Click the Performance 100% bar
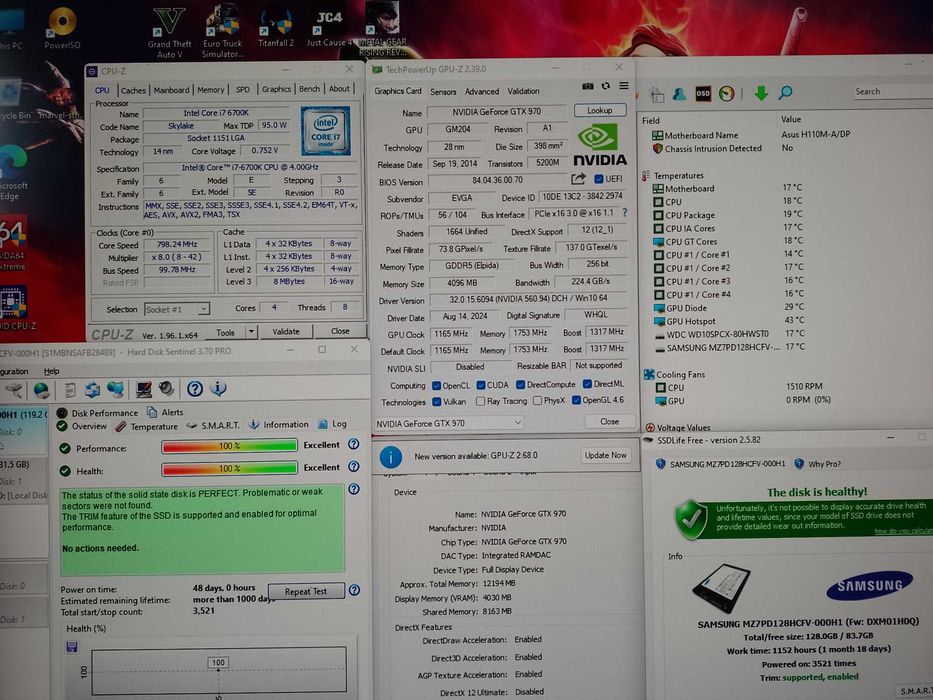 (x=229, y=446)
